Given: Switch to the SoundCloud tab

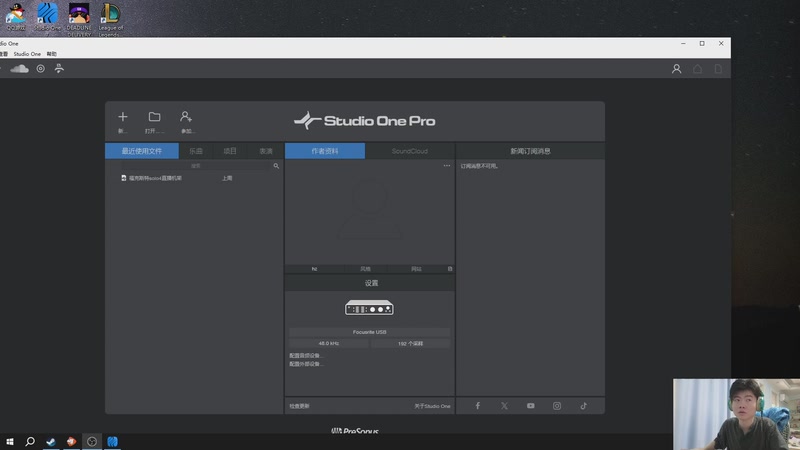Looking at the screenshot, I should [x=410, y=151].
